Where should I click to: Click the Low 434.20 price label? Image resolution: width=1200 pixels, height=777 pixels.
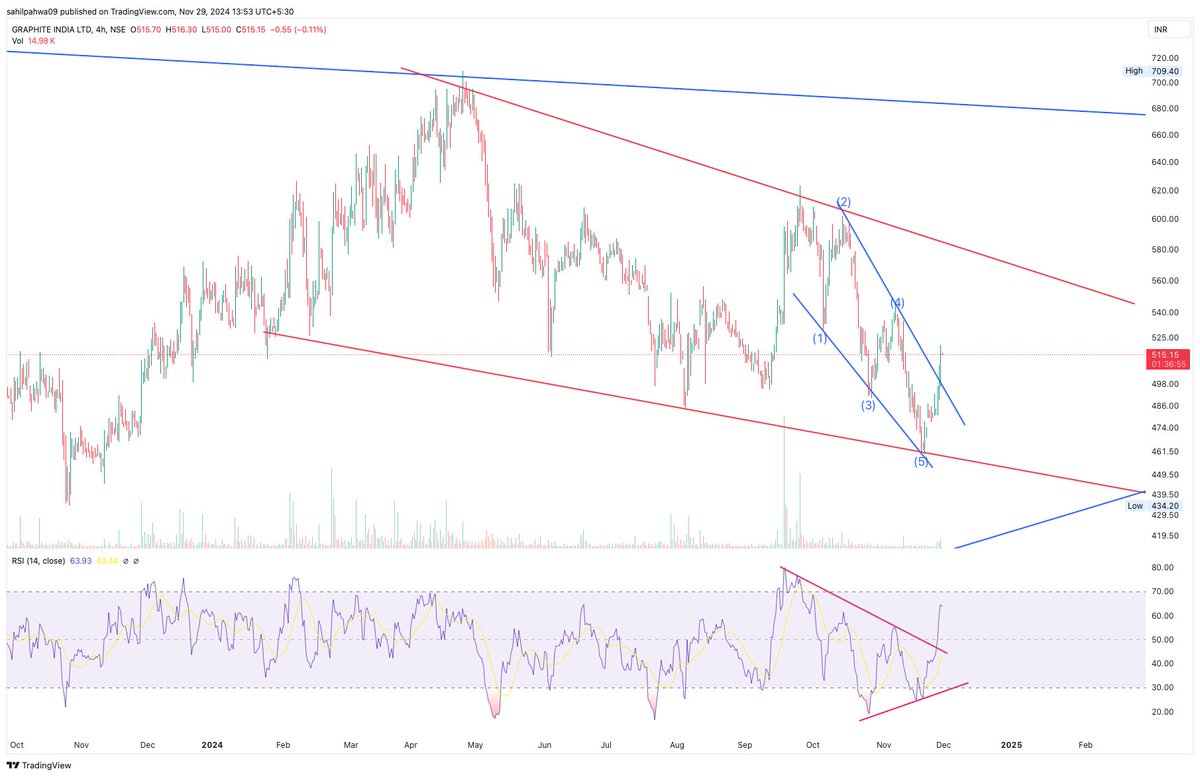[x=1152, y=506]
